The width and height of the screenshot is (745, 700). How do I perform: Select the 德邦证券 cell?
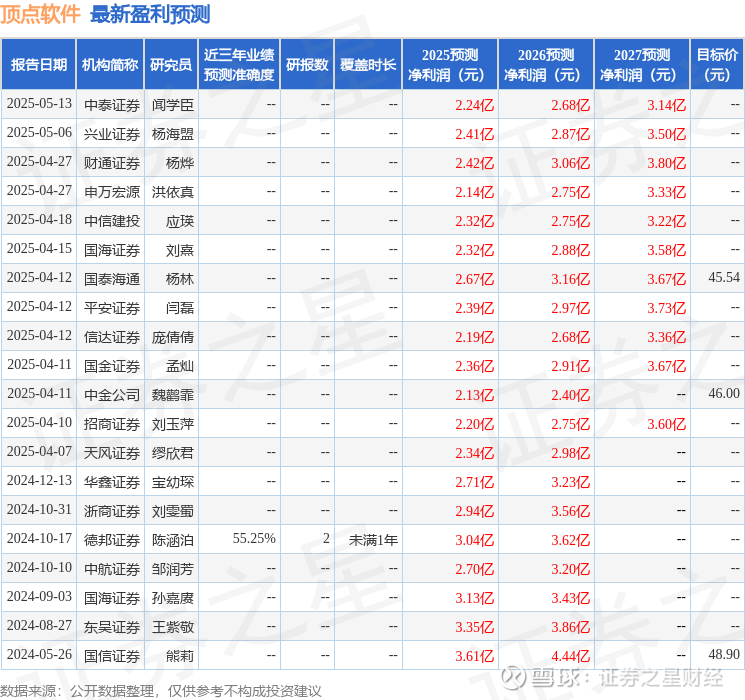tap(112, 540)
